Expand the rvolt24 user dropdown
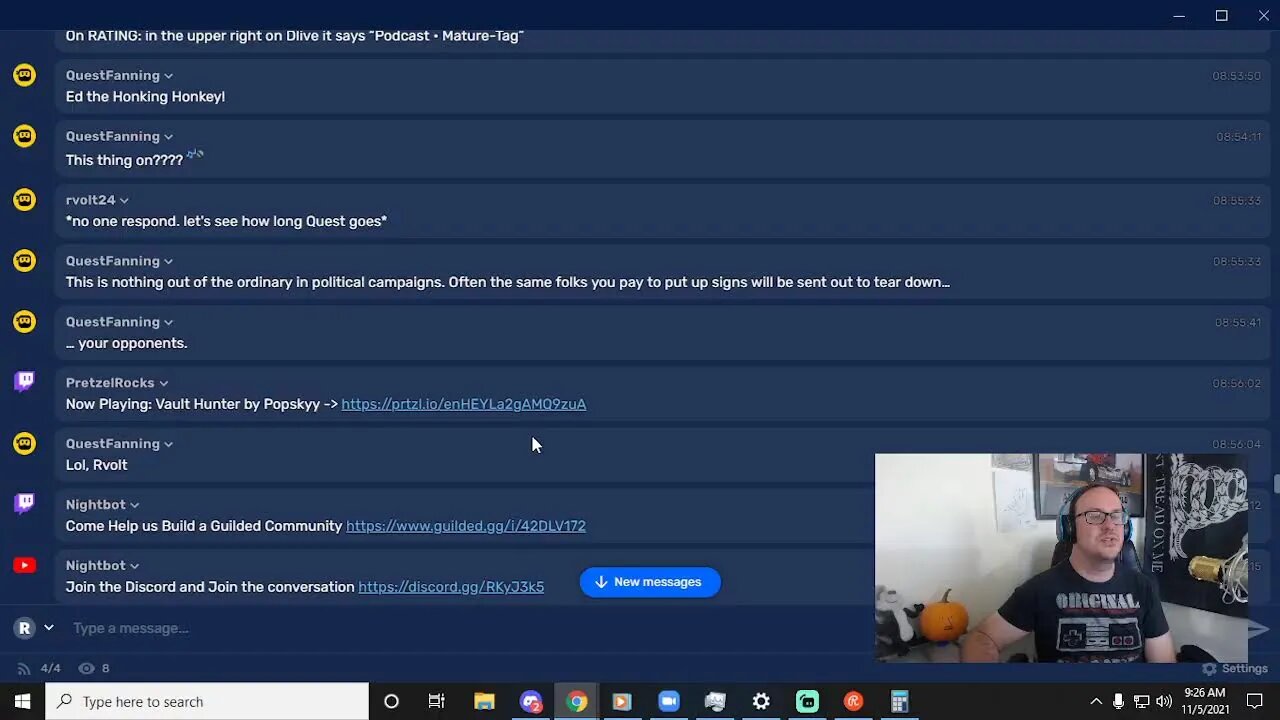Screen dimensions: 1280x720 pos(124,200)
